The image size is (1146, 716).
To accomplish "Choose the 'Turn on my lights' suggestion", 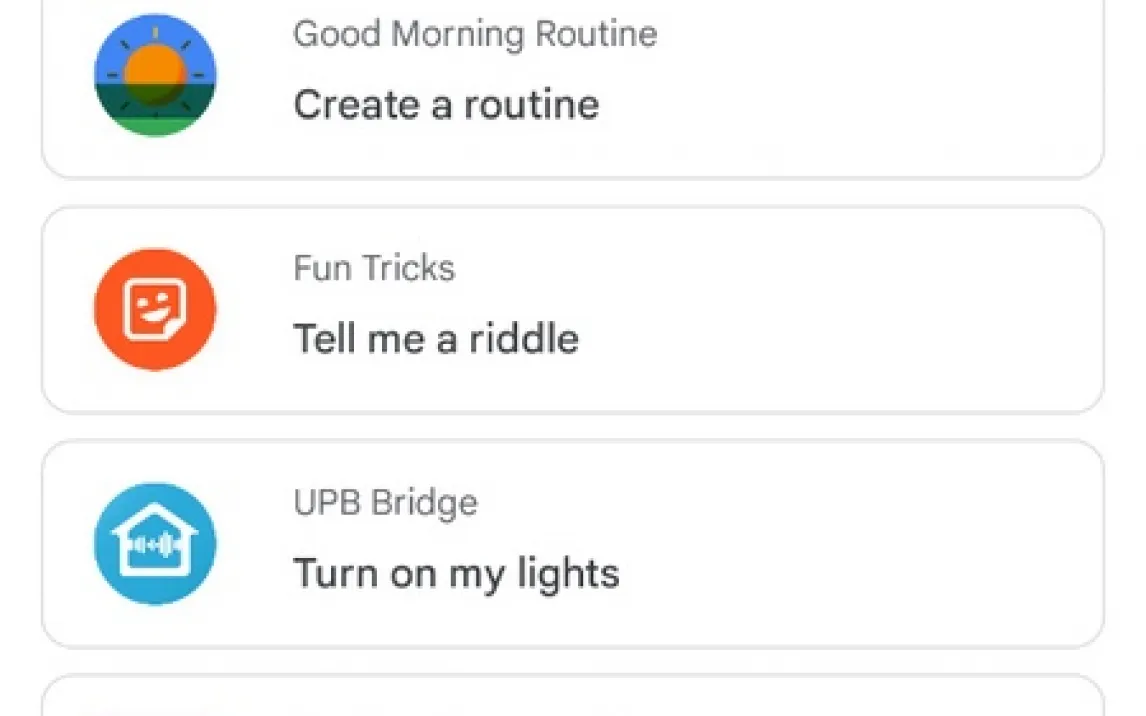I will 456,574.
